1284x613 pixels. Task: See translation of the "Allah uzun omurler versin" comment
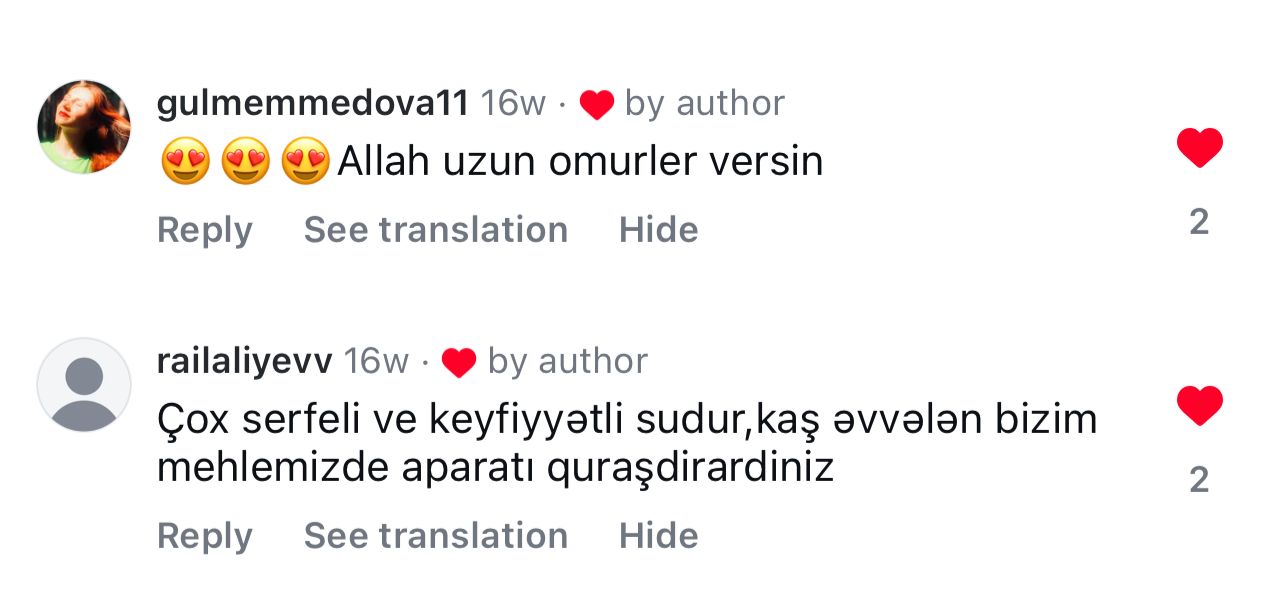click(x=436, y=230)
